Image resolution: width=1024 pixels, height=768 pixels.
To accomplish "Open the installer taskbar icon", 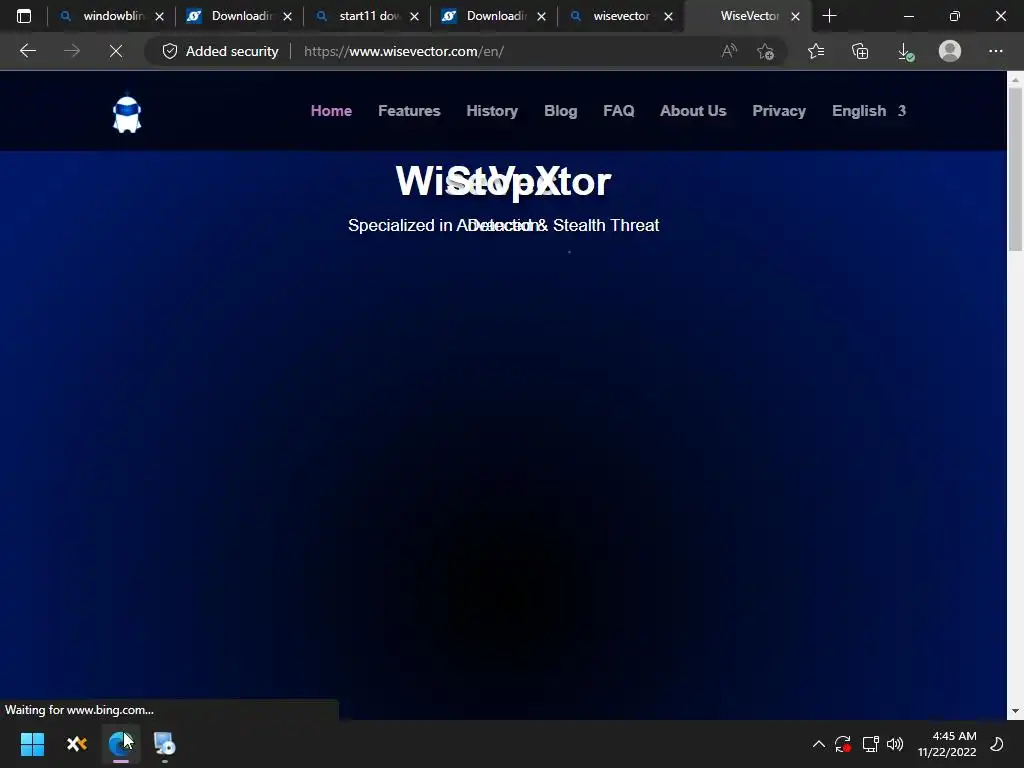I will [x=164, y=744].
